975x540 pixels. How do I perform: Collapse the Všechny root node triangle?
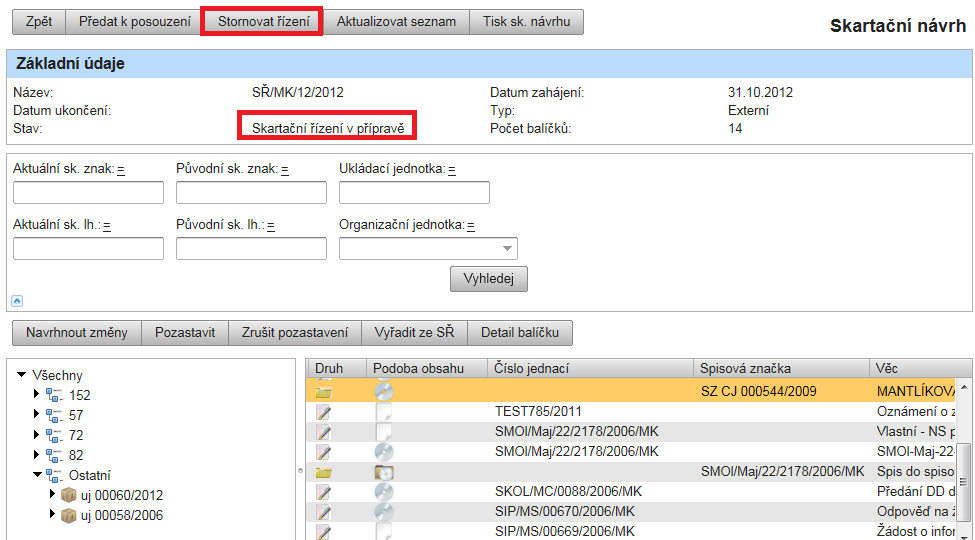pyautogui.click(x=22, y=375)
